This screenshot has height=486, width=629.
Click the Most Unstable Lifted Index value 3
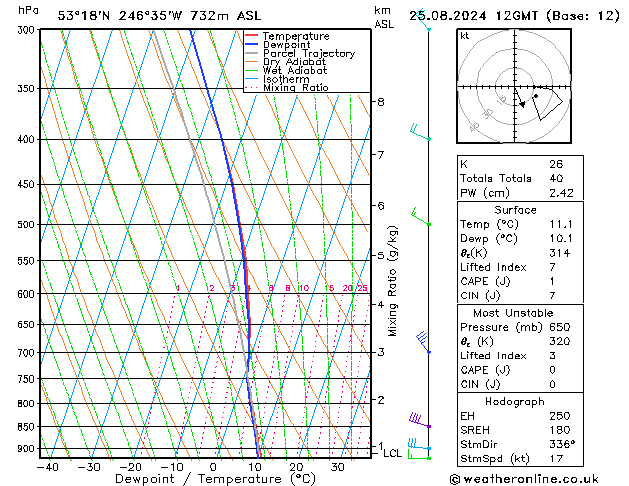click(552, 356)
